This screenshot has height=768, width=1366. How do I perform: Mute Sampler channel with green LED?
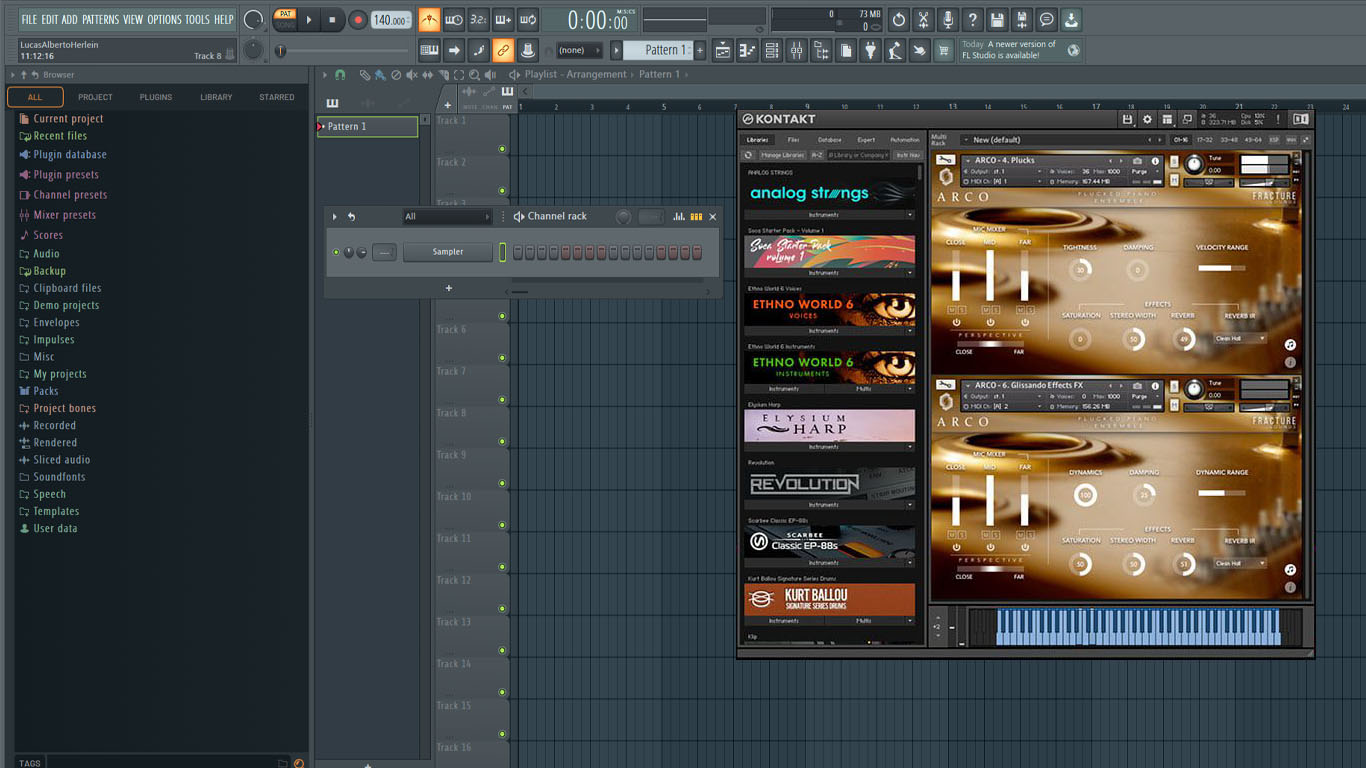click(336, 252)
